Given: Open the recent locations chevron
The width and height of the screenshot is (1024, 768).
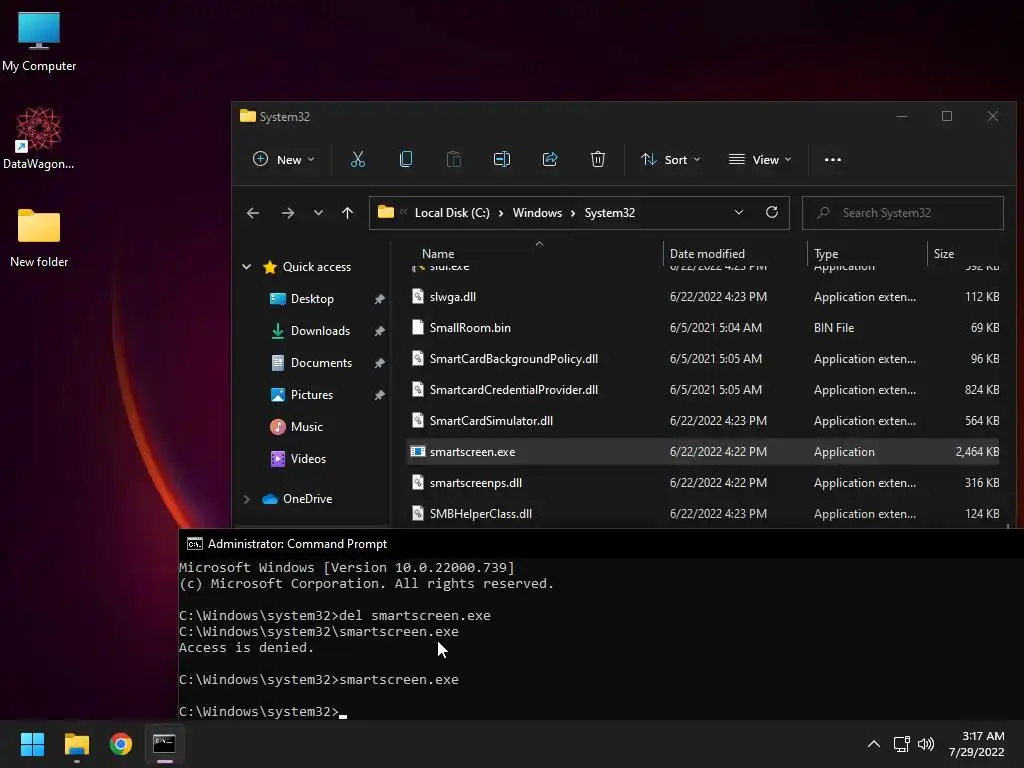Looking at the screenshot, I should click(318, 213).
